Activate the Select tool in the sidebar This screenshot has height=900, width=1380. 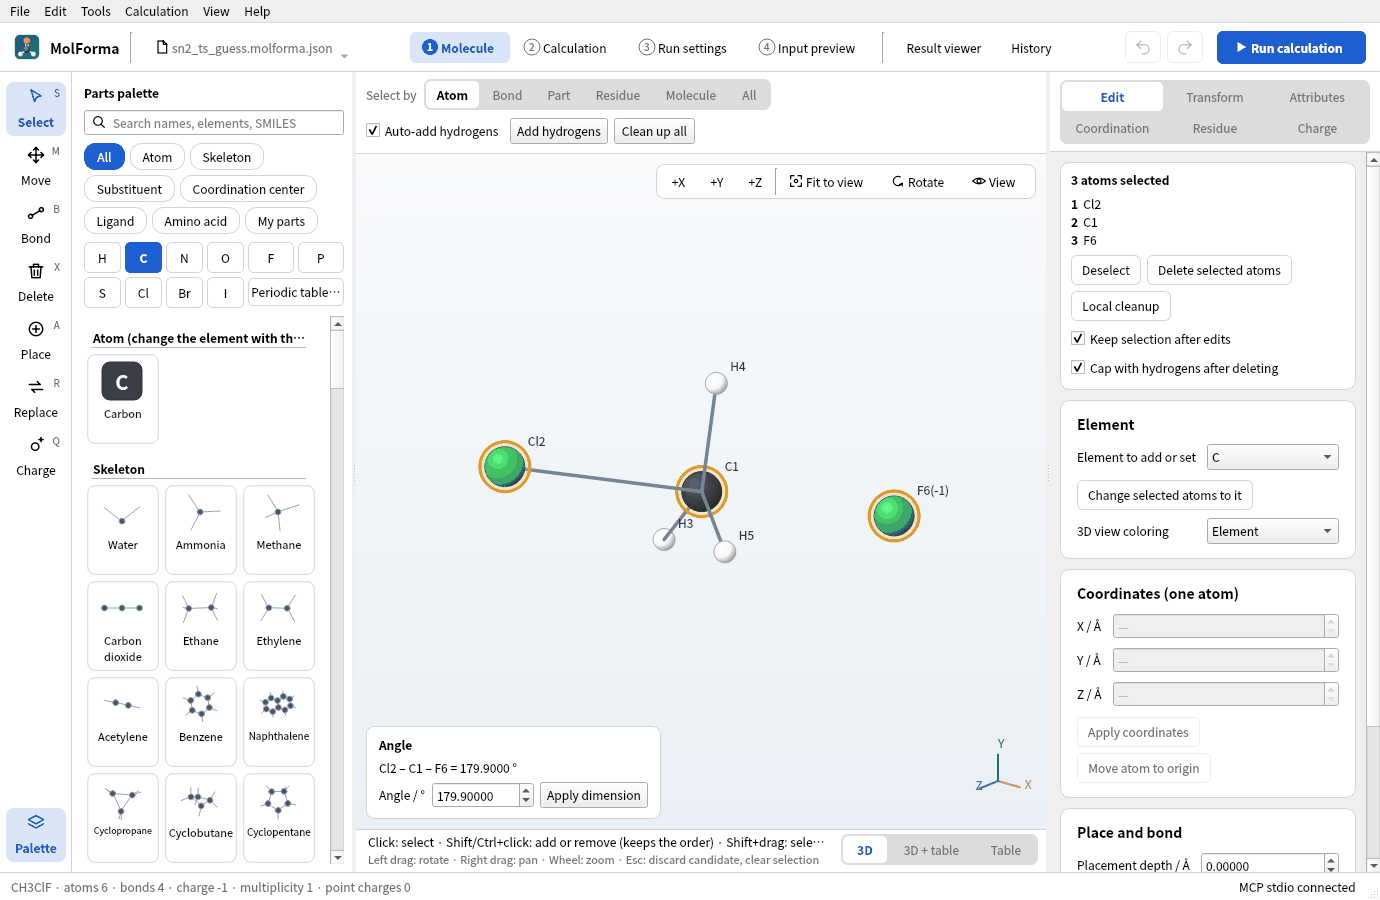pyautogui.click(x=36, y=108)
